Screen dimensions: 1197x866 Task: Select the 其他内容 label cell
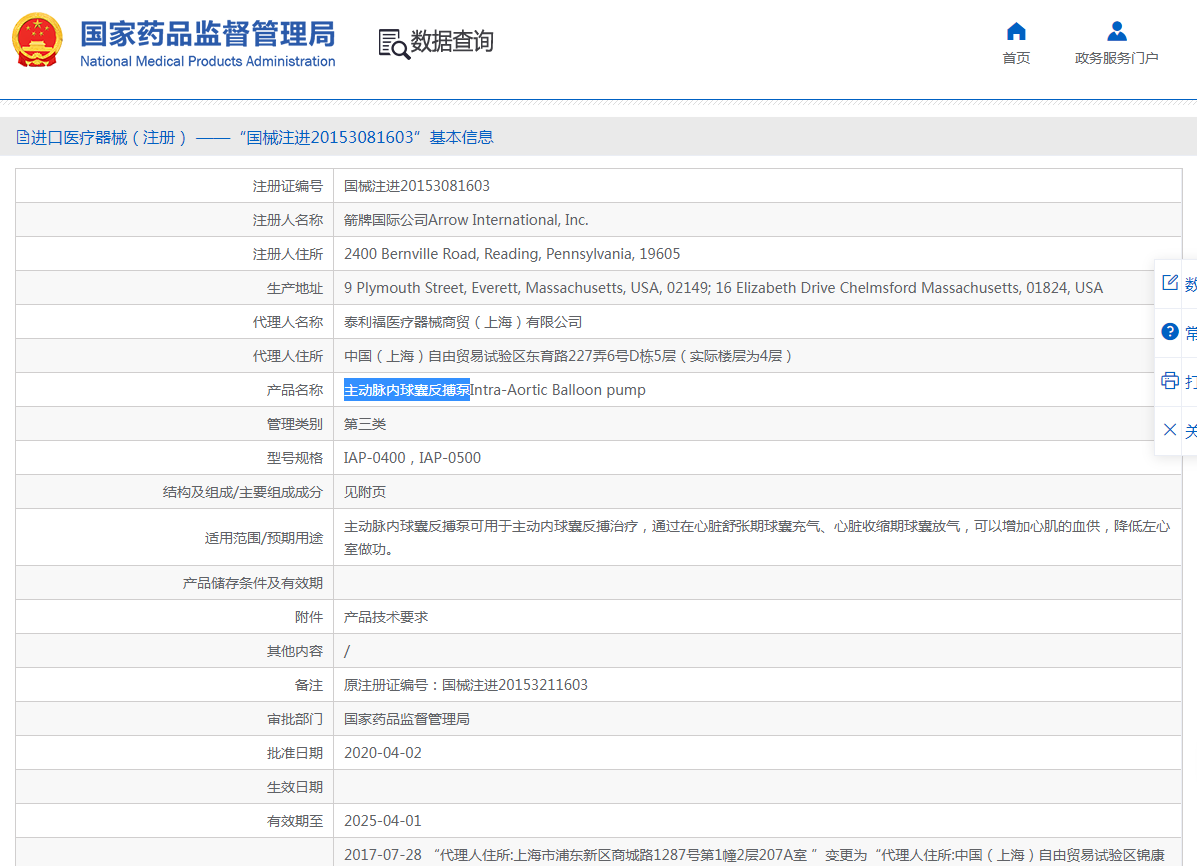click(175, 651)
